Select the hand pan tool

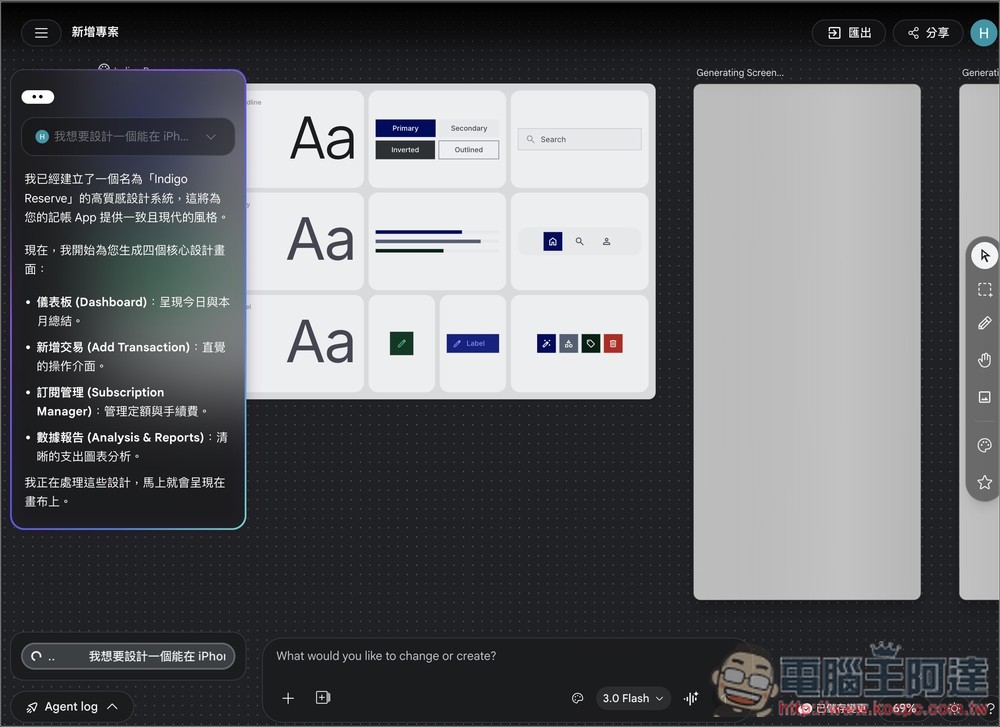(x=984, y=360)
